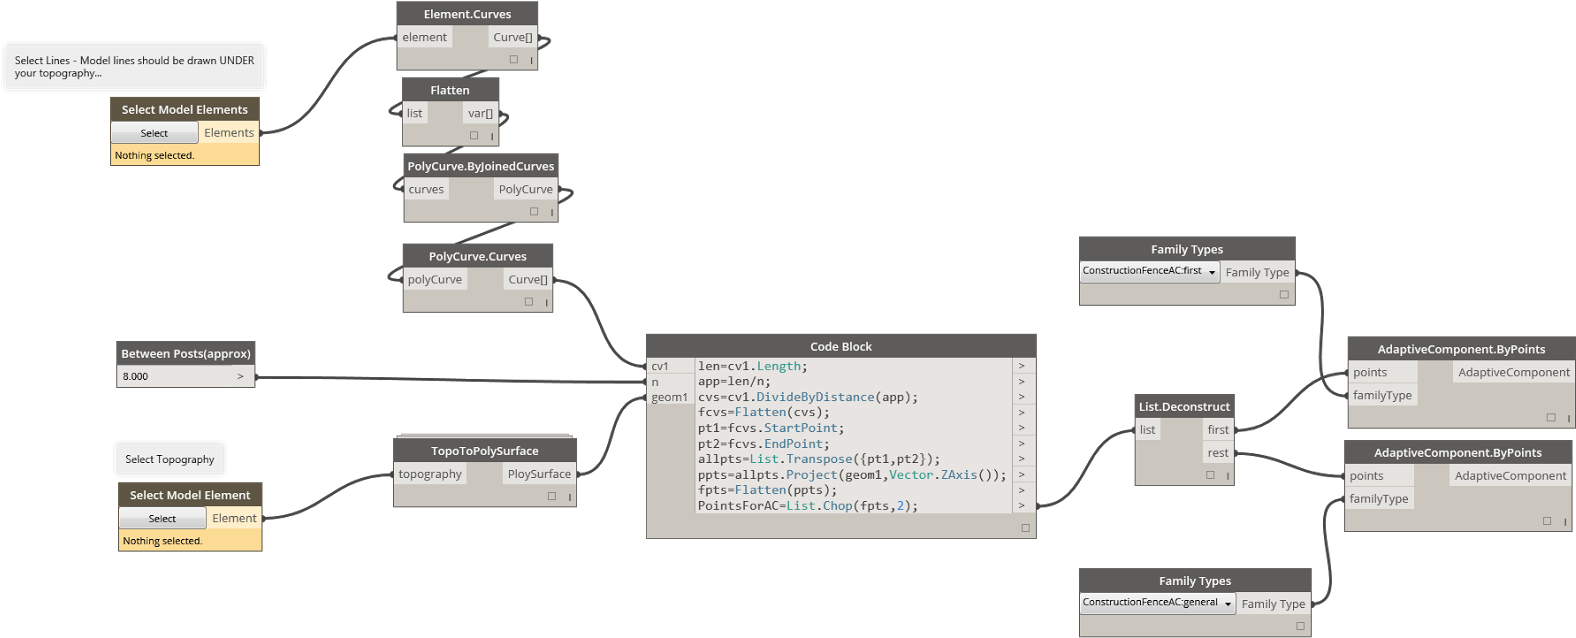Viewport: 1576px width, 638px height.
Task: Click the PloySurface output port on TopoToPolySurface
Action: pyautogui.click(x=539, y=474)
